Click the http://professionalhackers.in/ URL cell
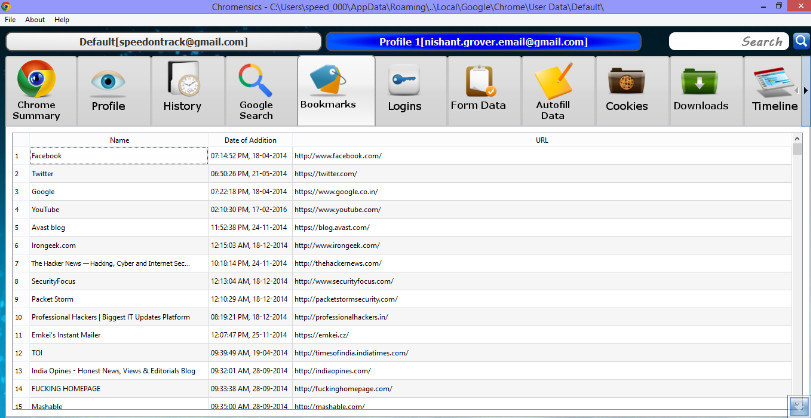The height and width of the screenshot is (418, 811). (542, 317)
